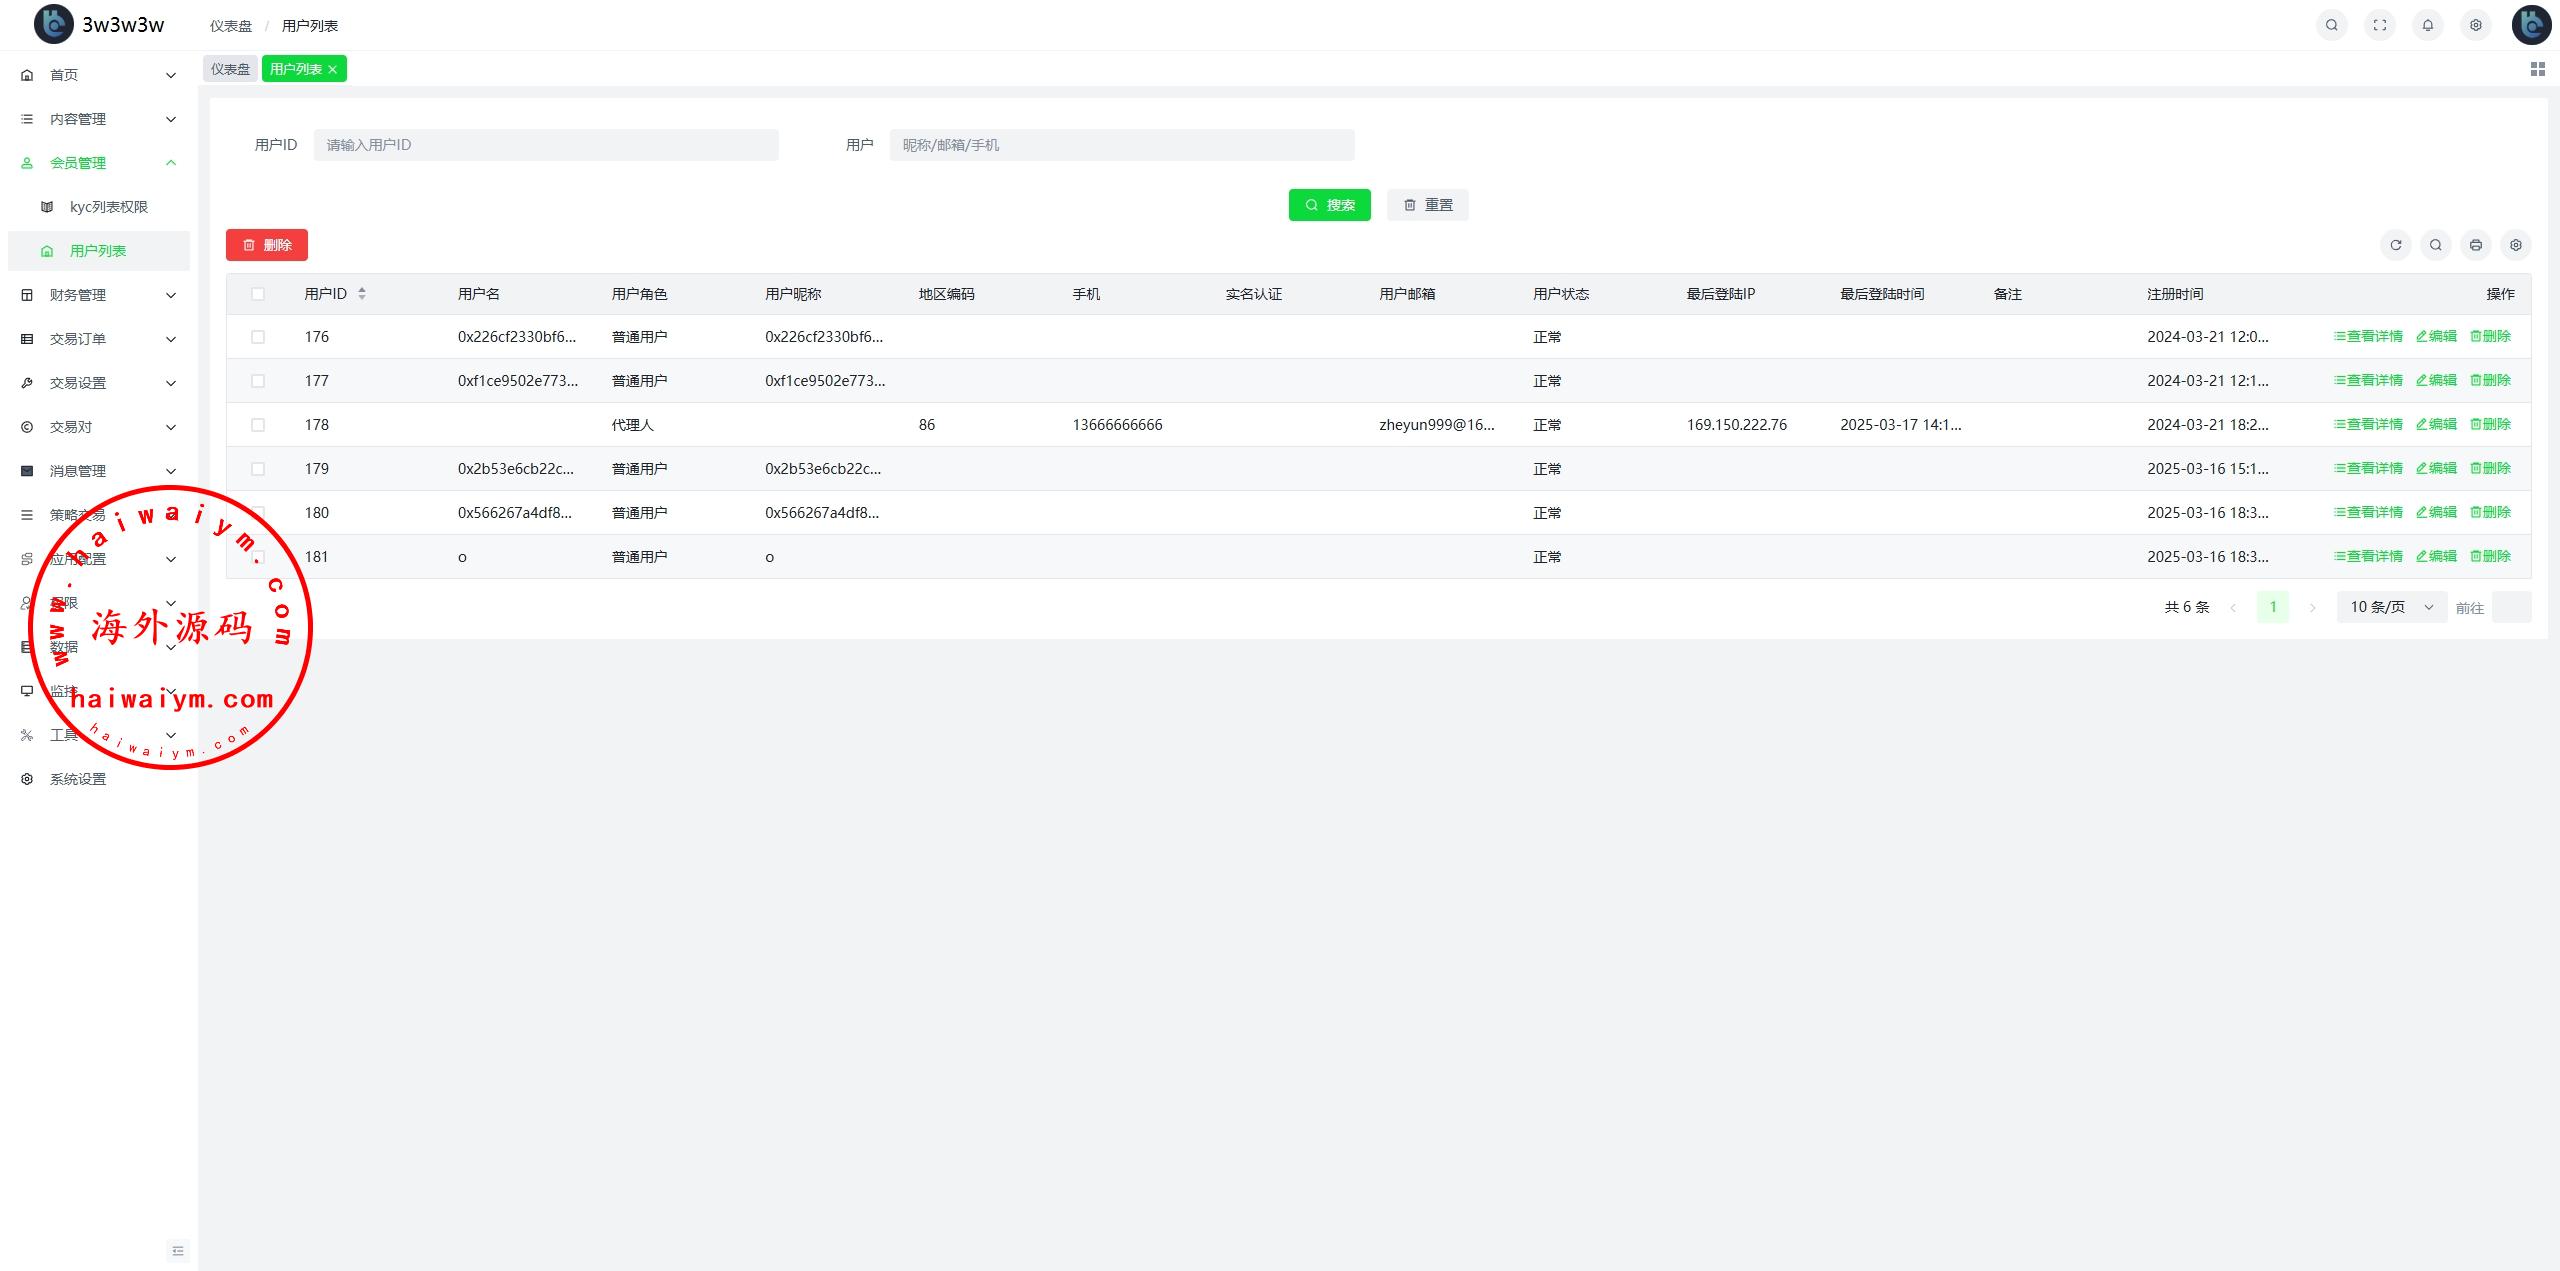This screenshot has height=1271, width=2560.
Task: Click the table print icon
Action: [x=2475, y=245]
